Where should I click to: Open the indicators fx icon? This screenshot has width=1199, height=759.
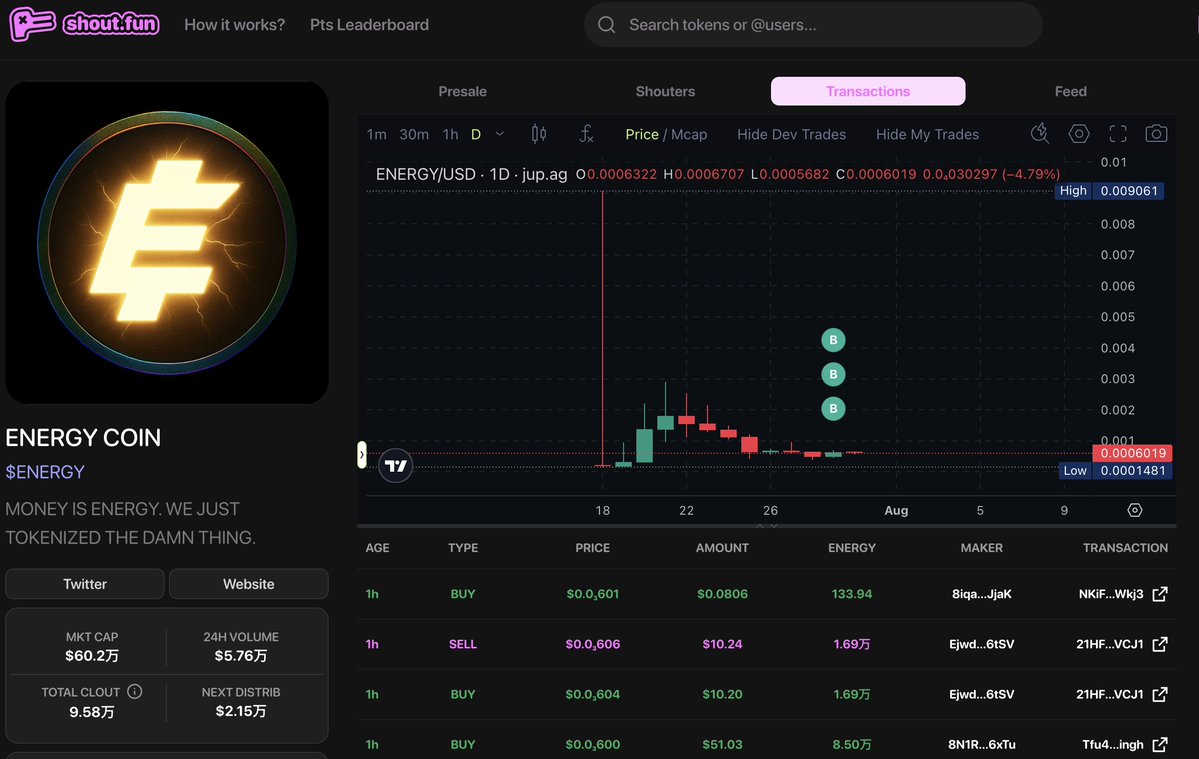pos(586,135)
